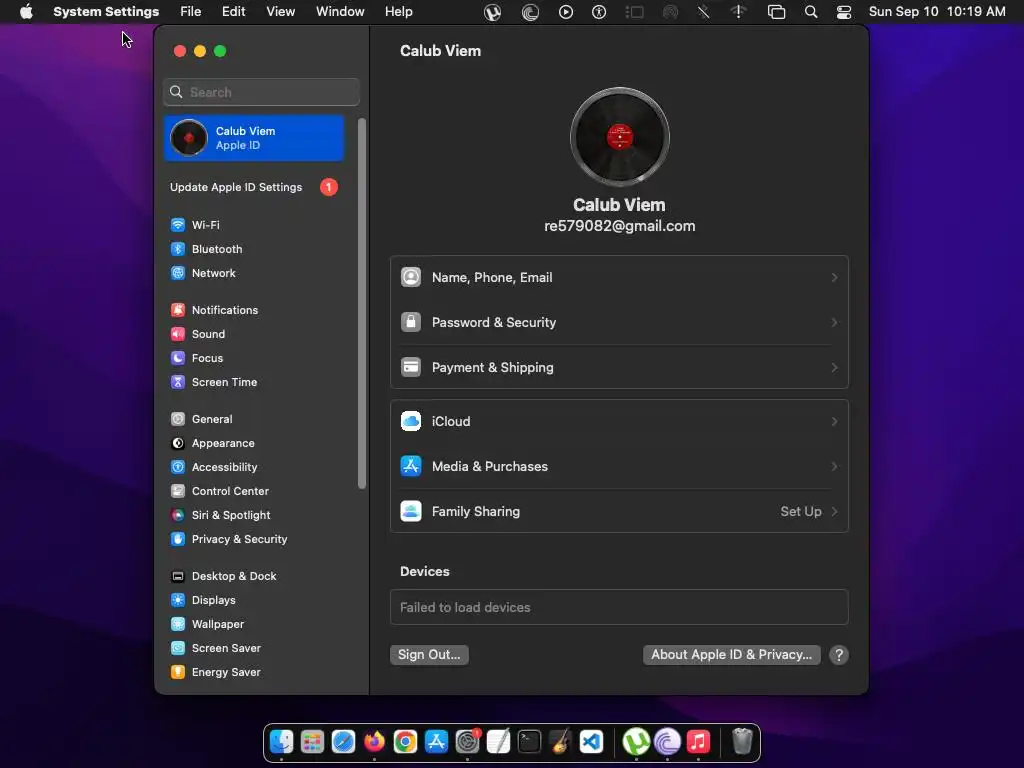Screen dimensions: 1024x768
Task: Open Google Chrome from the Dock
Action: pos(405,742)
